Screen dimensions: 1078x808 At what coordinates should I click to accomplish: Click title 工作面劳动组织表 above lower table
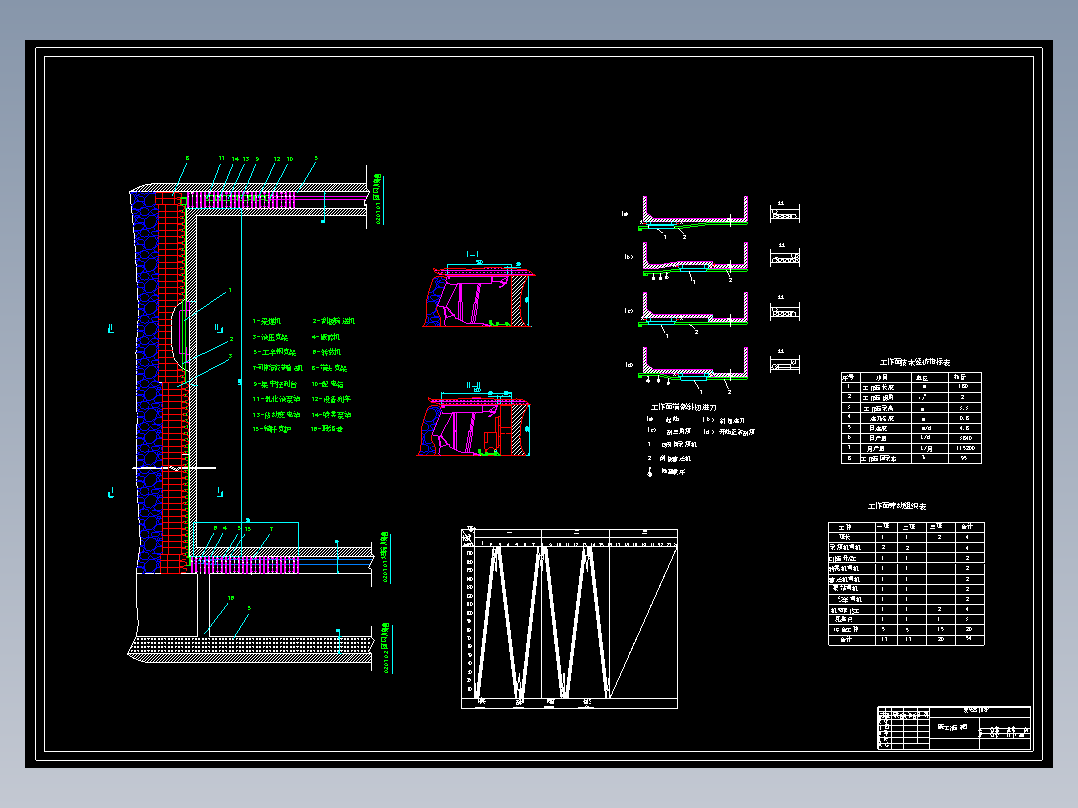coord(896,506)
